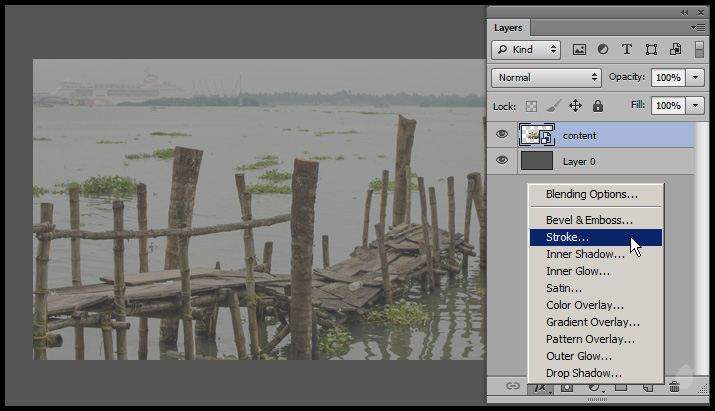Image resolution: width=715 pixels, height=411 pixels.
Task: Click the smart object filter icon
Action: coord(675,49)
